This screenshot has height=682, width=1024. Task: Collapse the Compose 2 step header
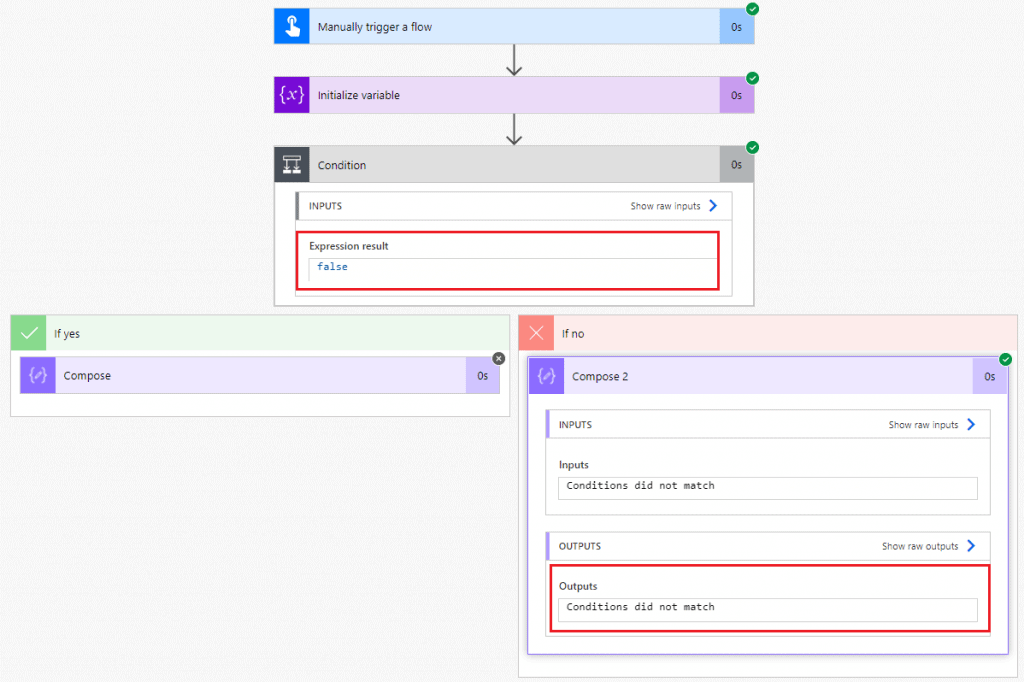click(768, 376)
